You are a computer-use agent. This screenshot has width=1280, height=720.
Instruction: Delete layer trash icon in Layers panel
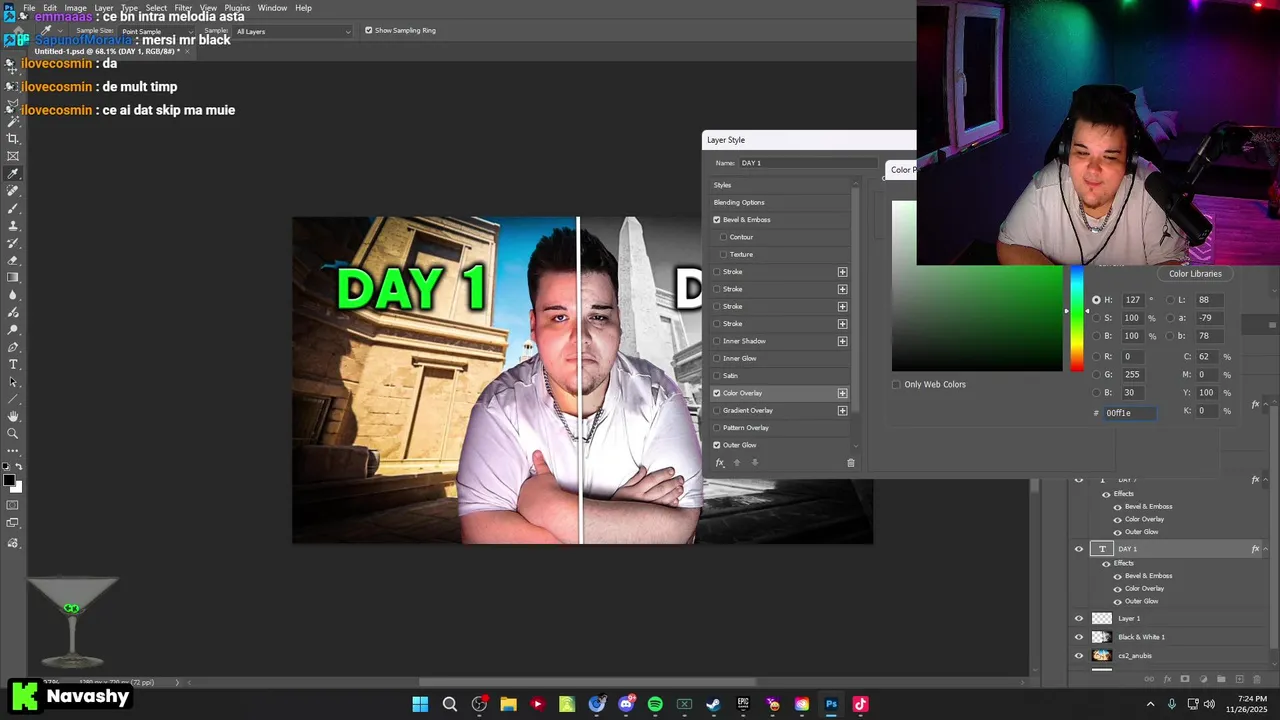(1258, 679)
